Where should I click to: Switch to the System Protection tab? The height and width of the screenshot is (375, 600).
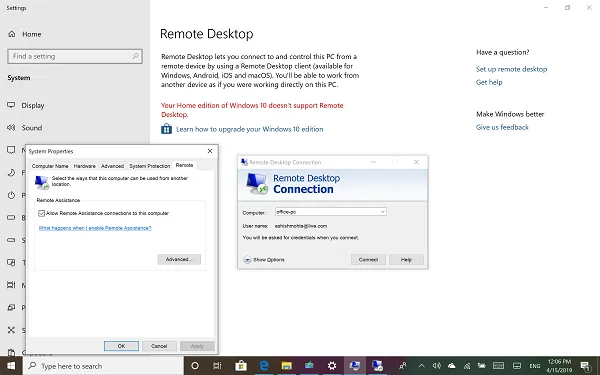[149, 166]
